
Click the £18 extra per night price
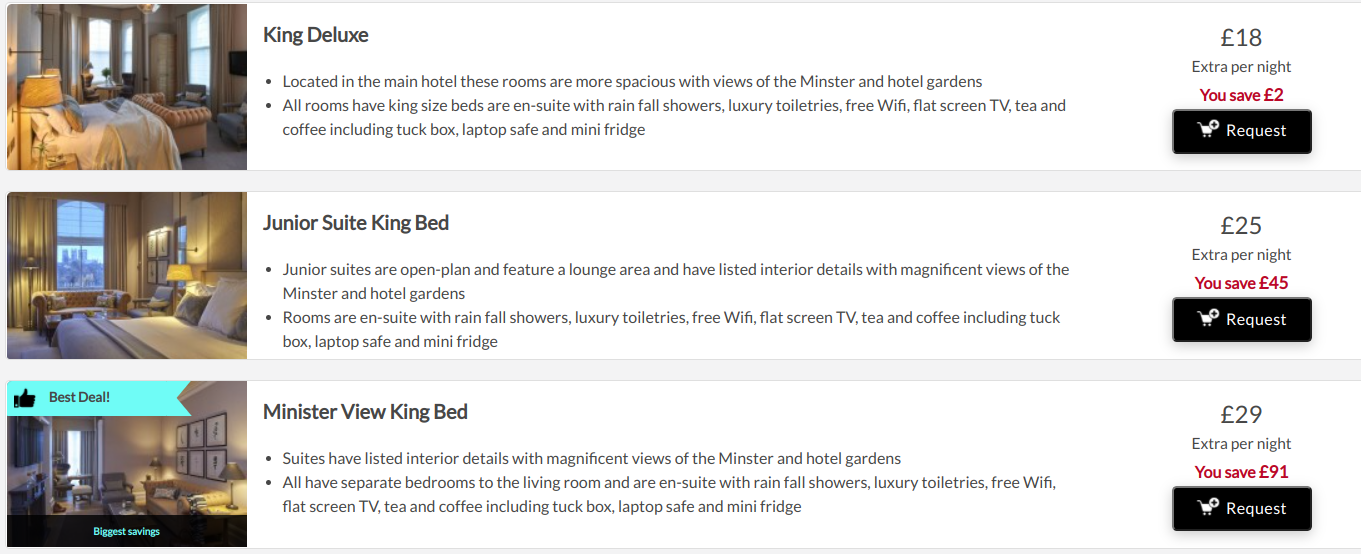click(1241, 38)
